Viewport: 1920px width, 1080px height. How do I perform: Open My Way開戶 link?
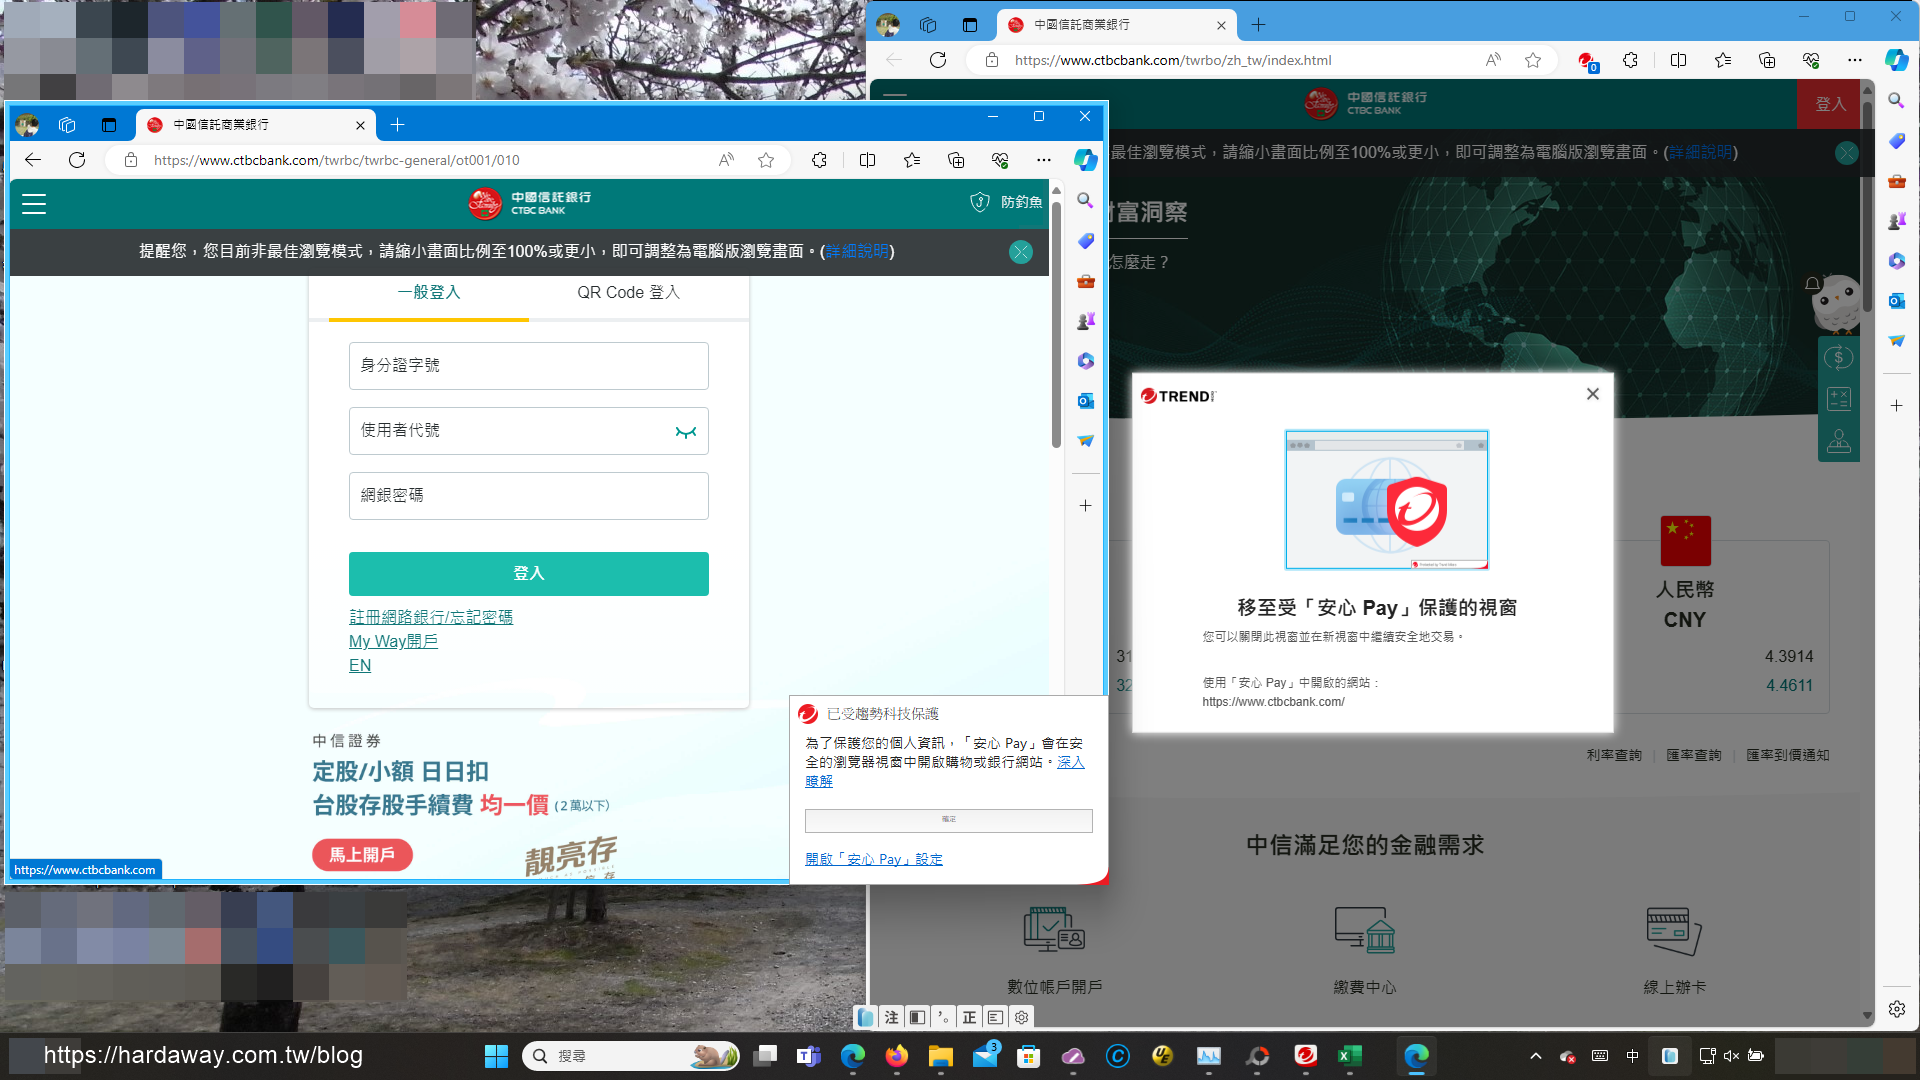point(393,641)
